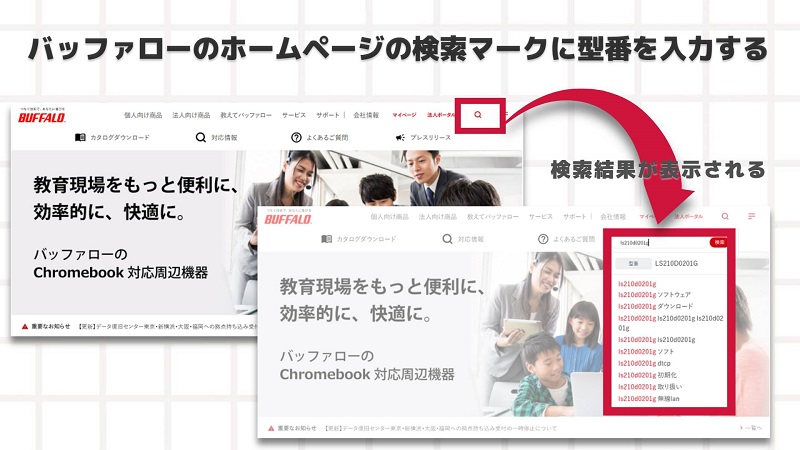Click the red search magnifier in the front screenshot's header
This screenshot has height=450, width=800.
pyautogui.click(x=725, y=216)
